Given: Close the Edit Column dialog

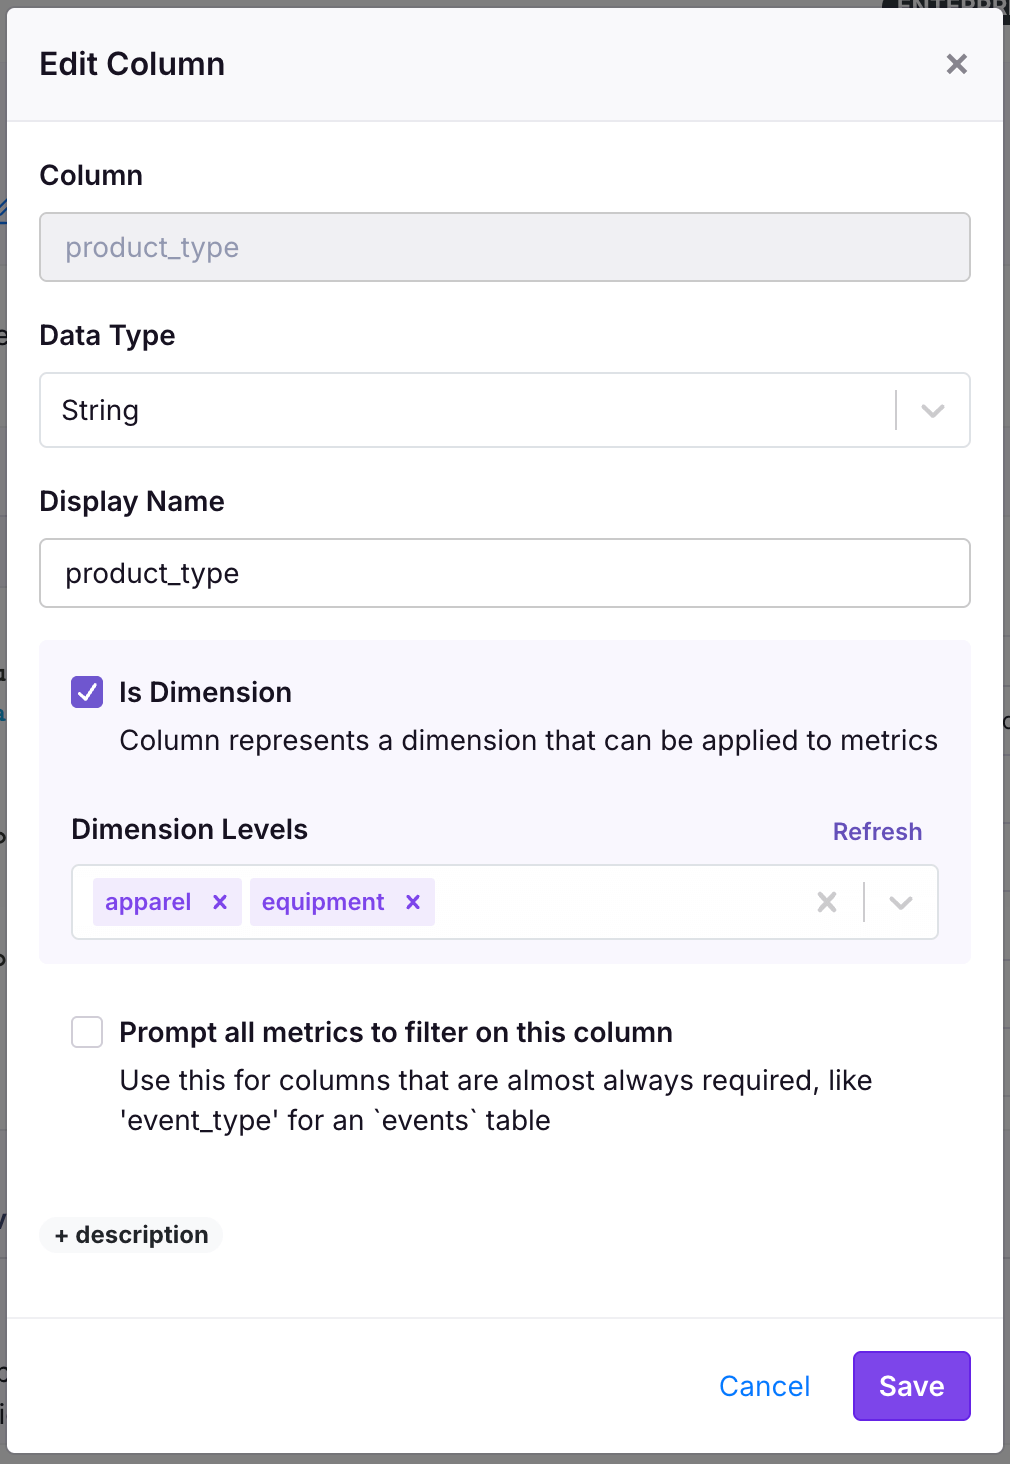Looking at the screenshot, I should click(956, 64).
